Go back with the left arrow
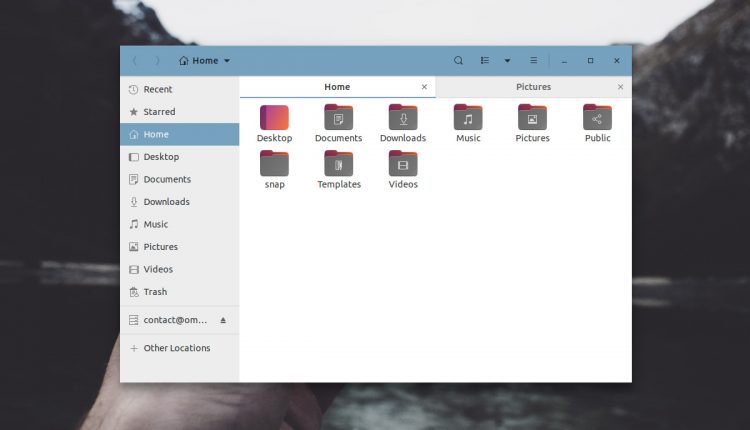The height and width of the screenshot is (430, 750). (134, 61)
